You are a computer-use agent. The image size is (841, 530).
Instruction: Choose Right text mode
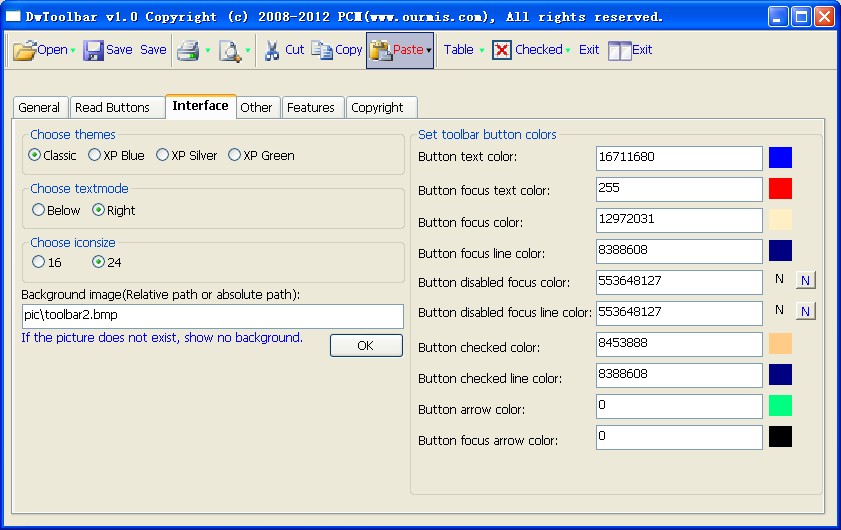tap(98, 210)
